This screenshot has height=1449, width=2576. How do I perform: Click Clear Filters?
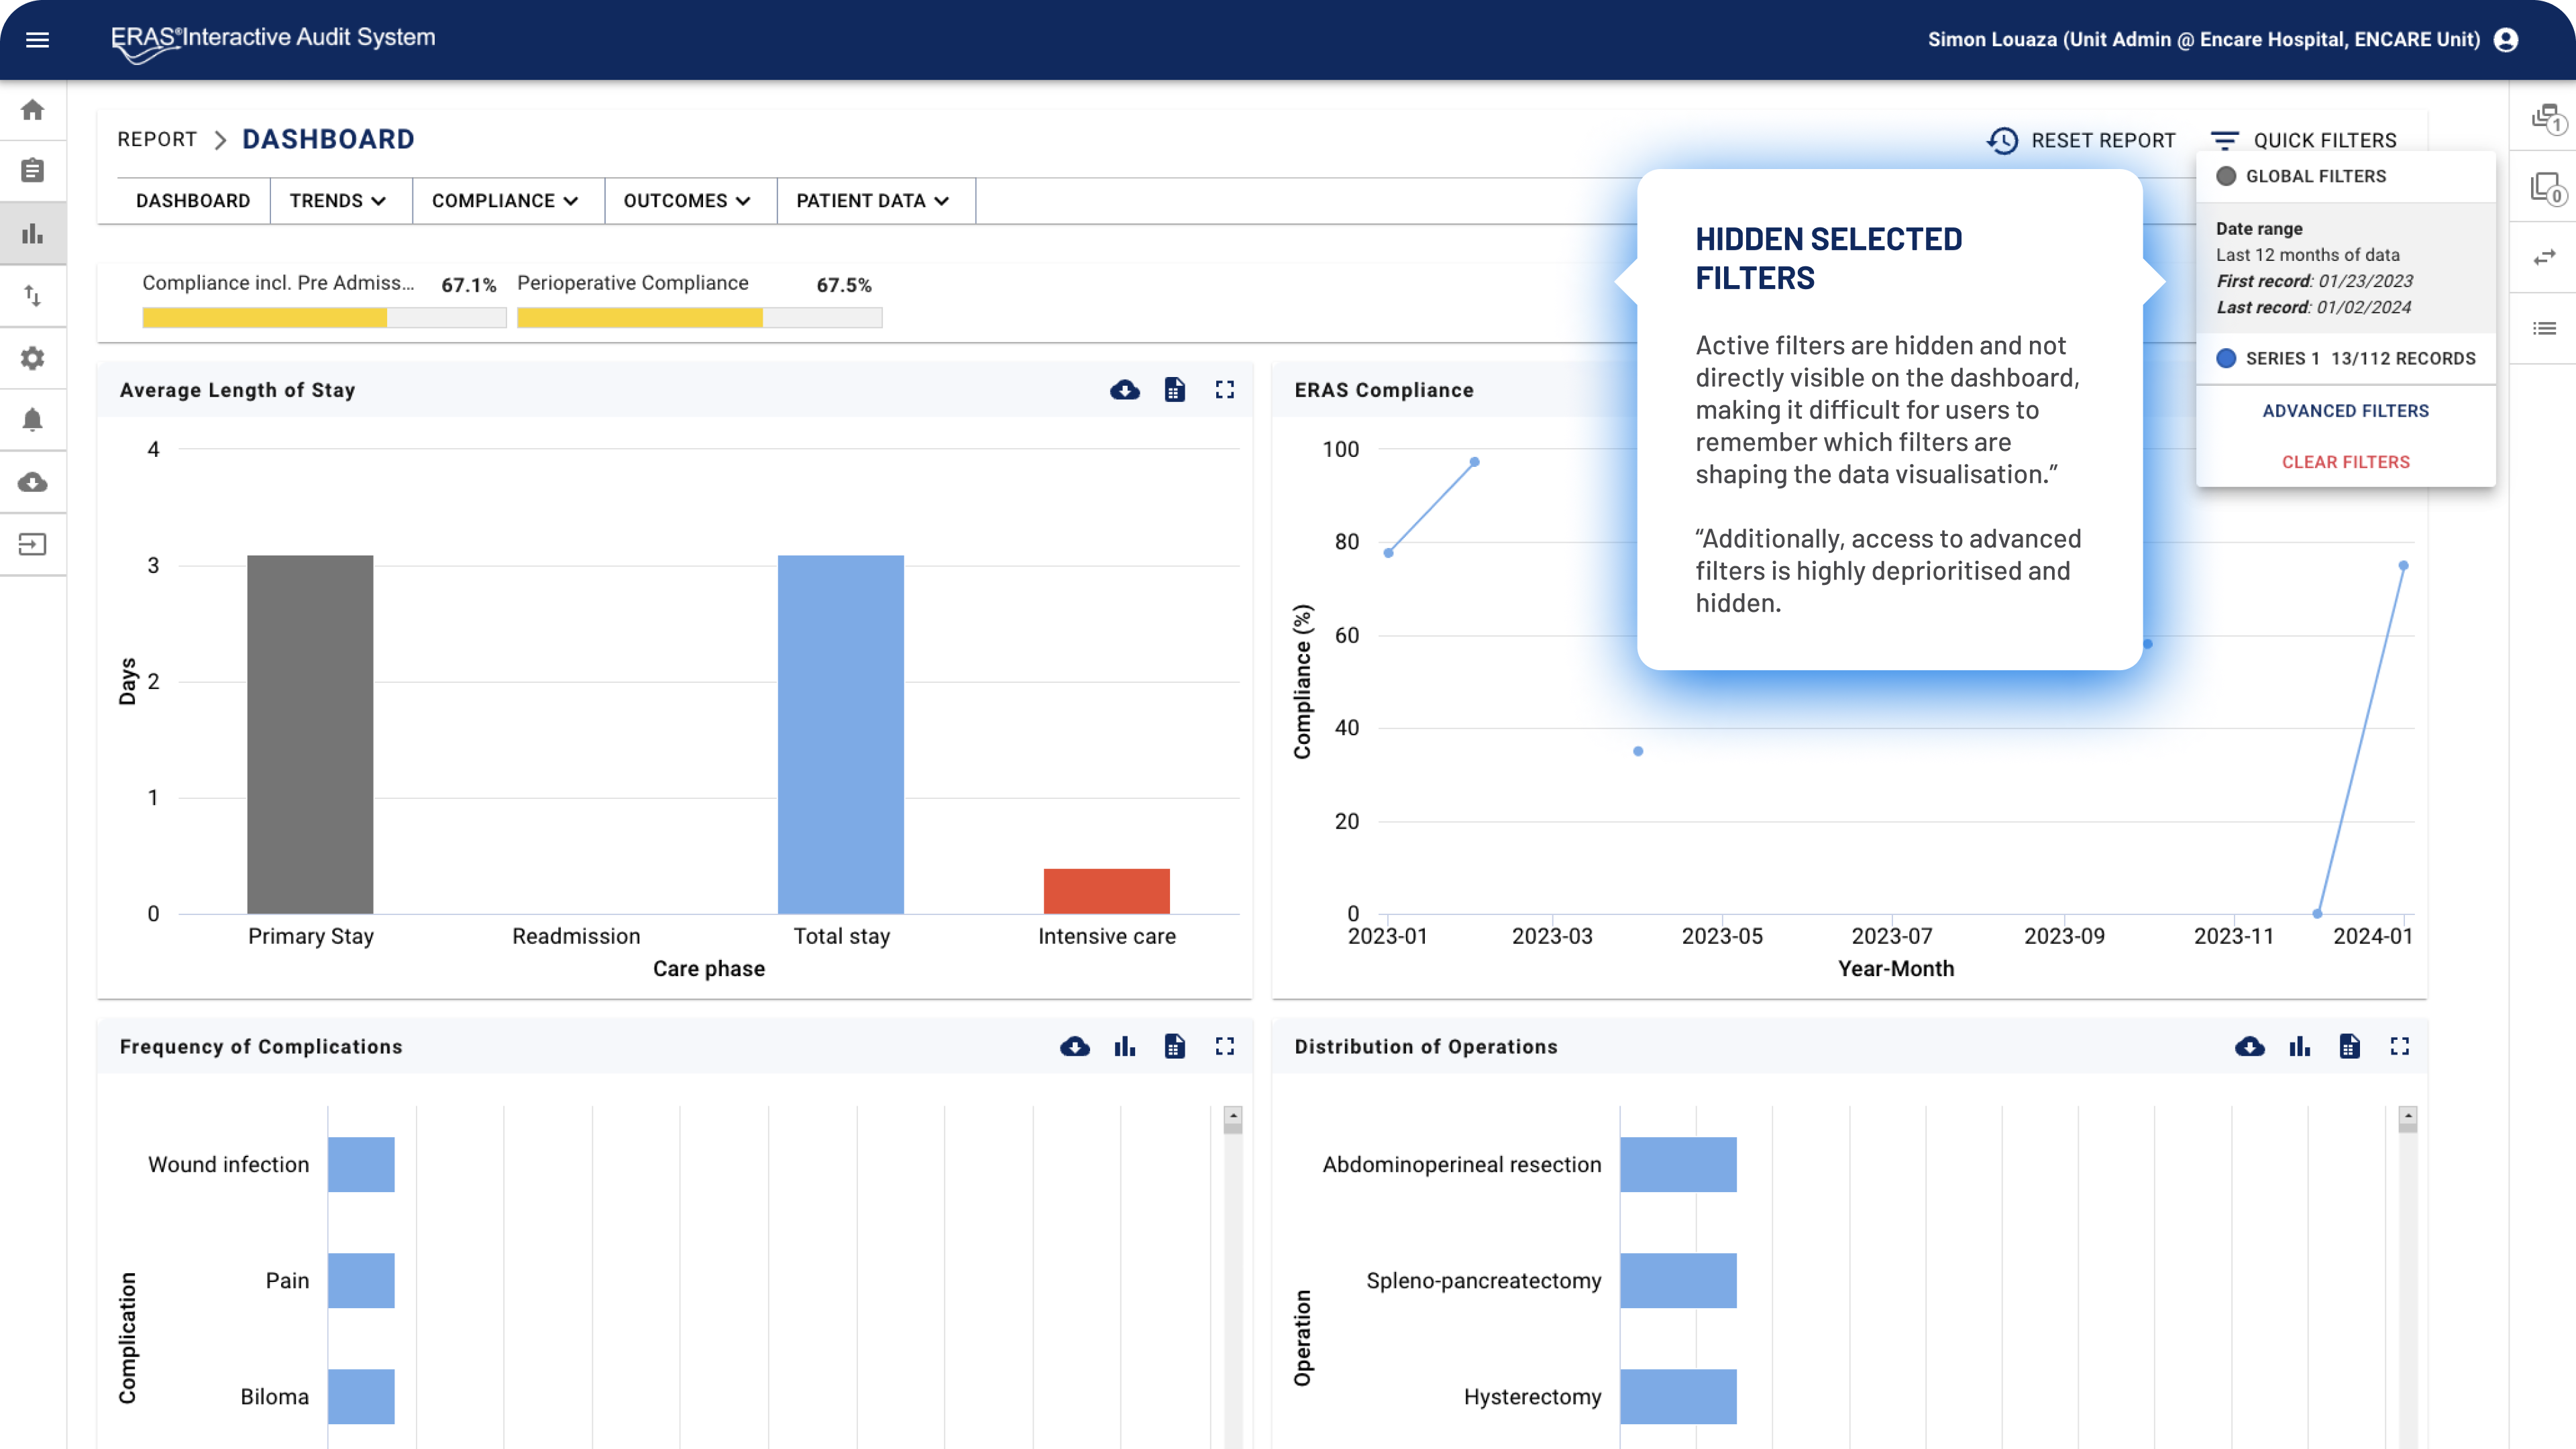(x=2345, y=462)
